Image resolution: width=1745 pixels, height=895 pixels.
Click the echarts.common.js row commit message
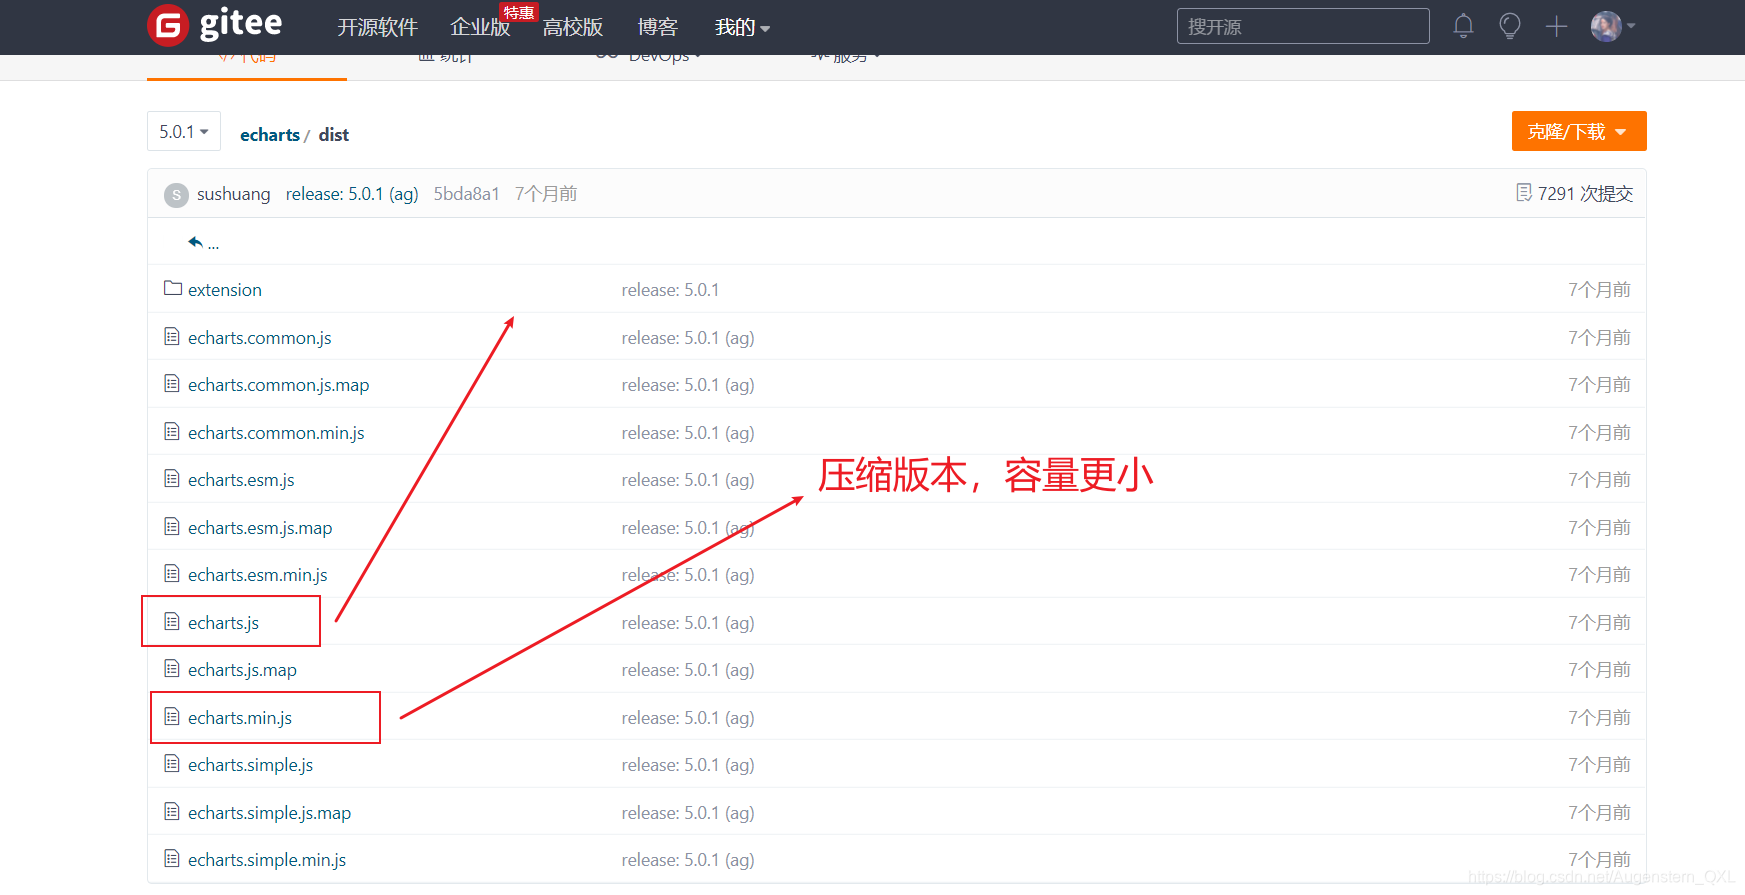pos(688,338)
